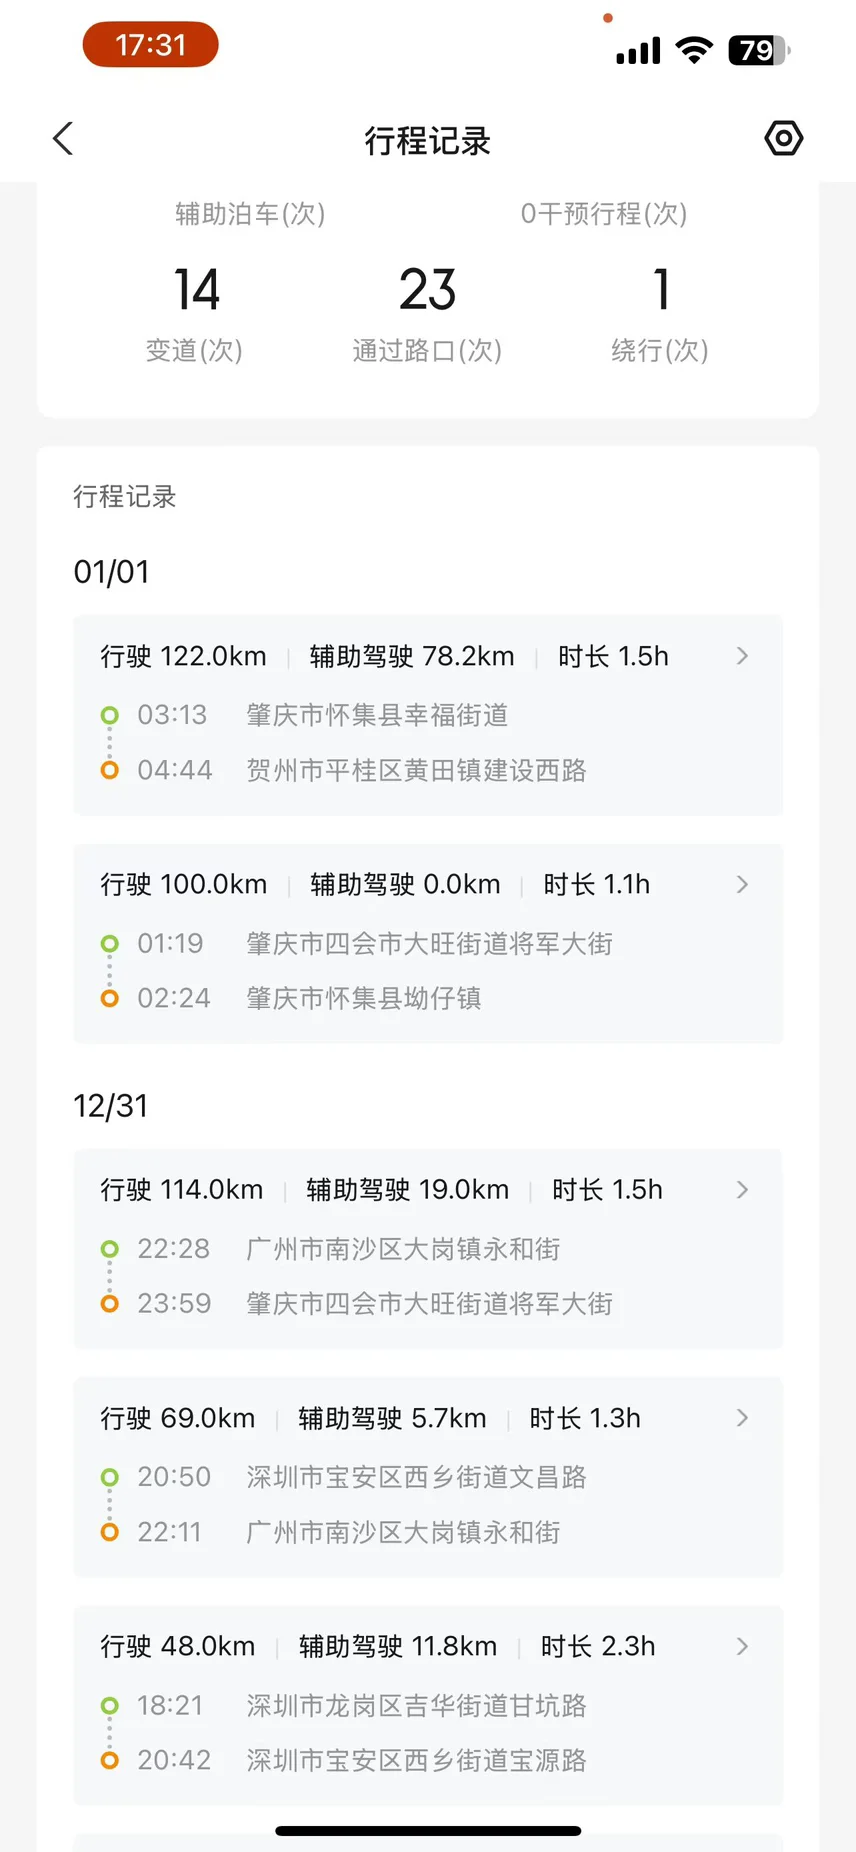
Task: Expand the 114.0km trip chevron
Action: click(742, 1189)
